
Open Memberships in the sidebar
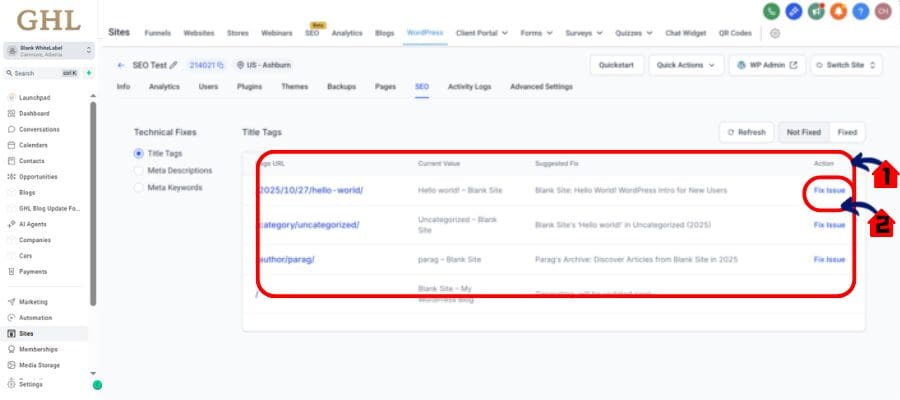(x=38, y=349)
